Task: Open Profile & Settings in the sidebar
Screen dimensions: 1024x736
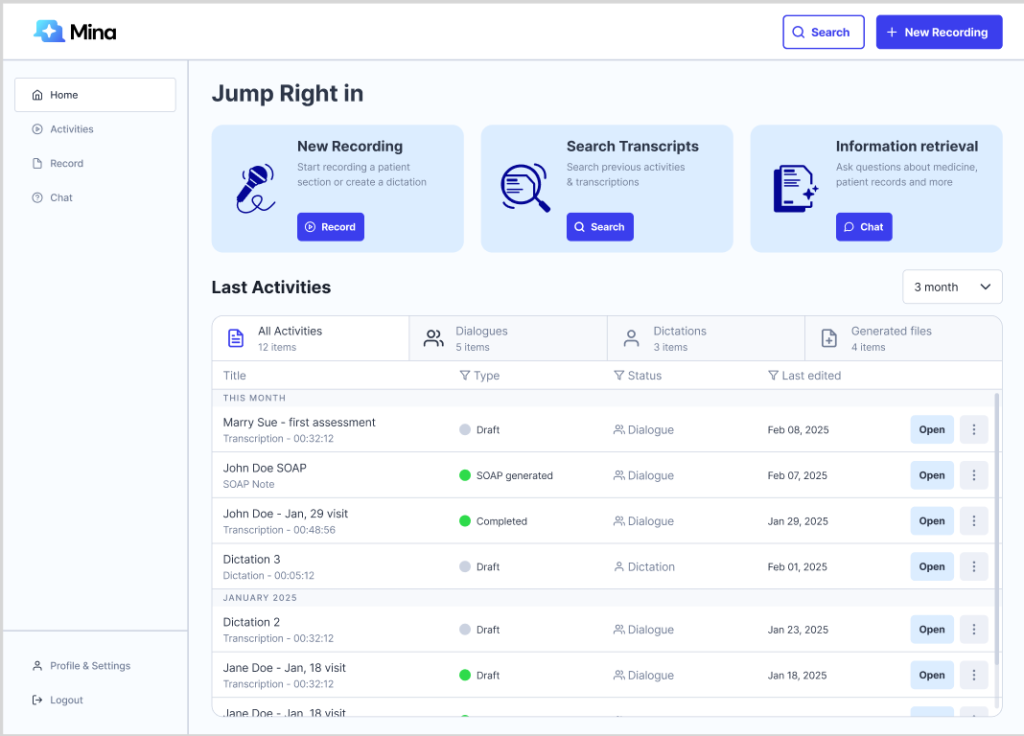Action: (x=90, y=666)
